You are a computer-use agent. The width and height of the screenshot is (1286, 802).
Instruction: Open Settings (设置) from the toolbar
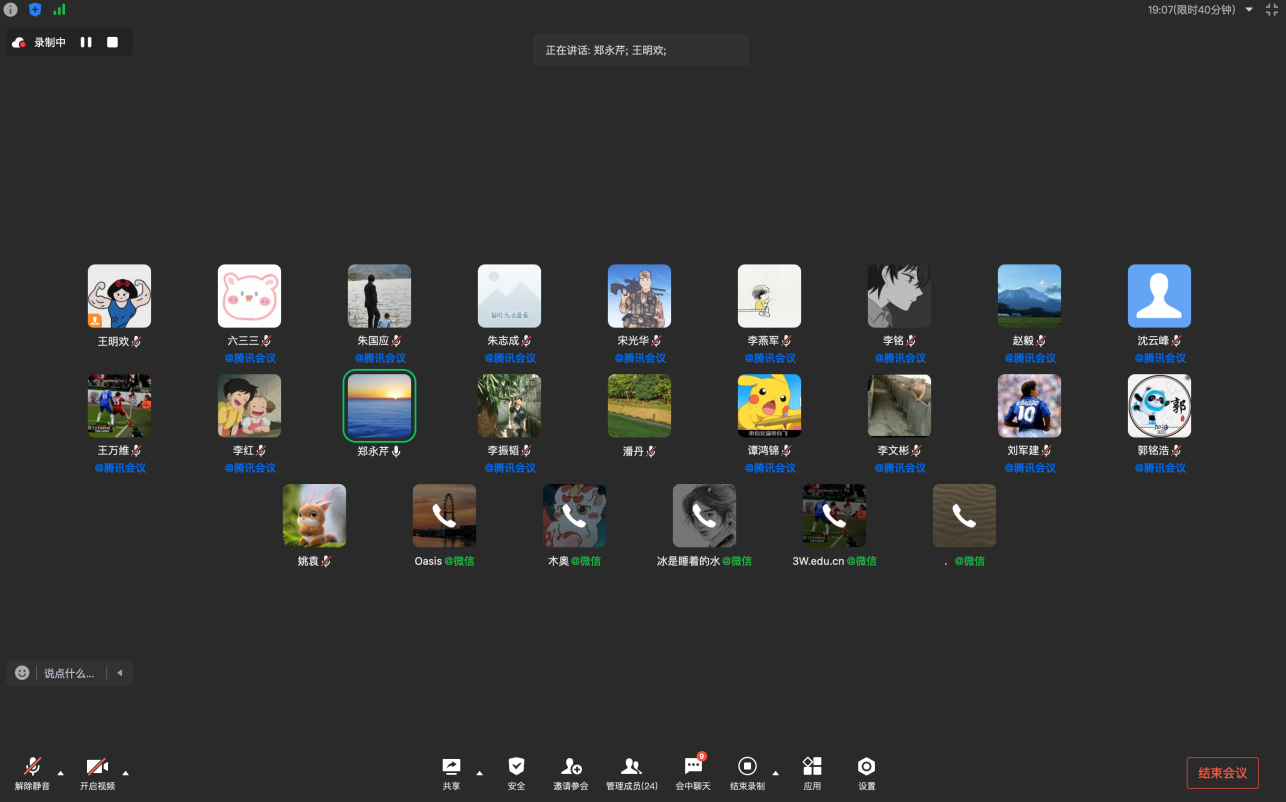[866, 767]
